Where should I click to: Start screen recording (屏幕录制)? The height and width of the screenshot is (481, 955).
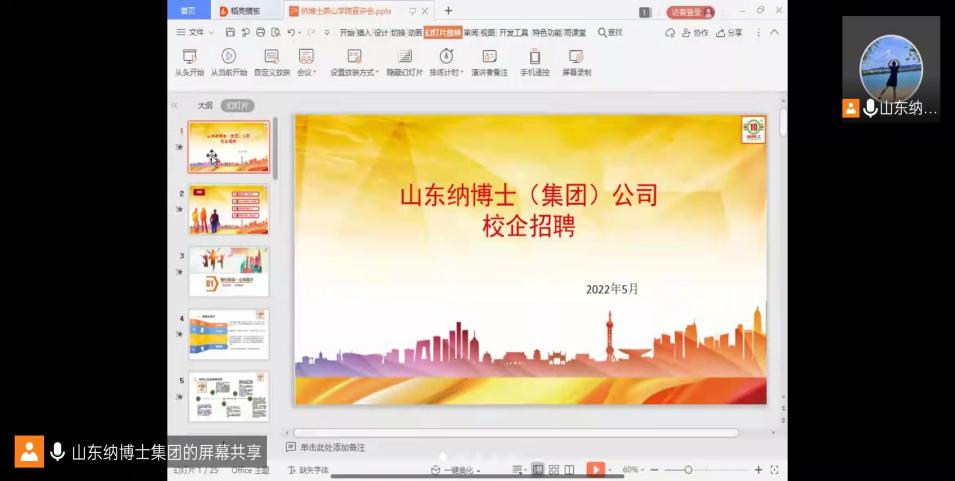click(x=576, y=62)
